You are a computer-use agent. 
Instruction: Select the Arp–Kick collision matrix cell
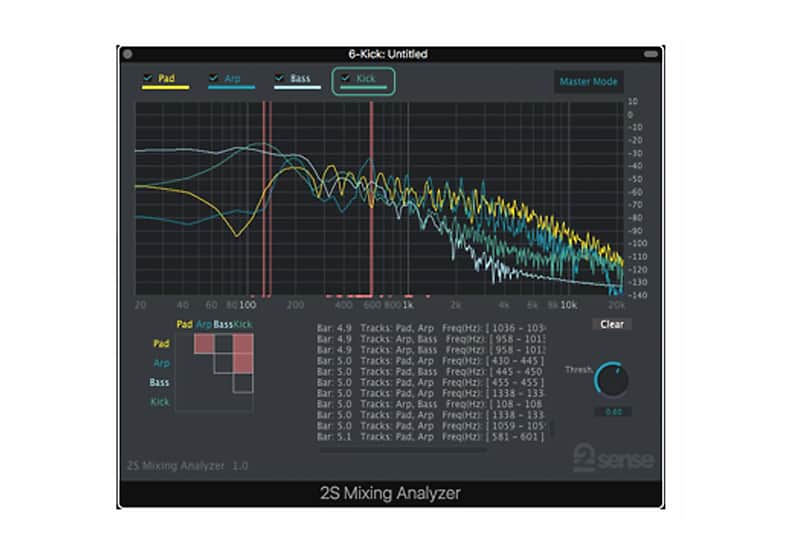[243, 363]
